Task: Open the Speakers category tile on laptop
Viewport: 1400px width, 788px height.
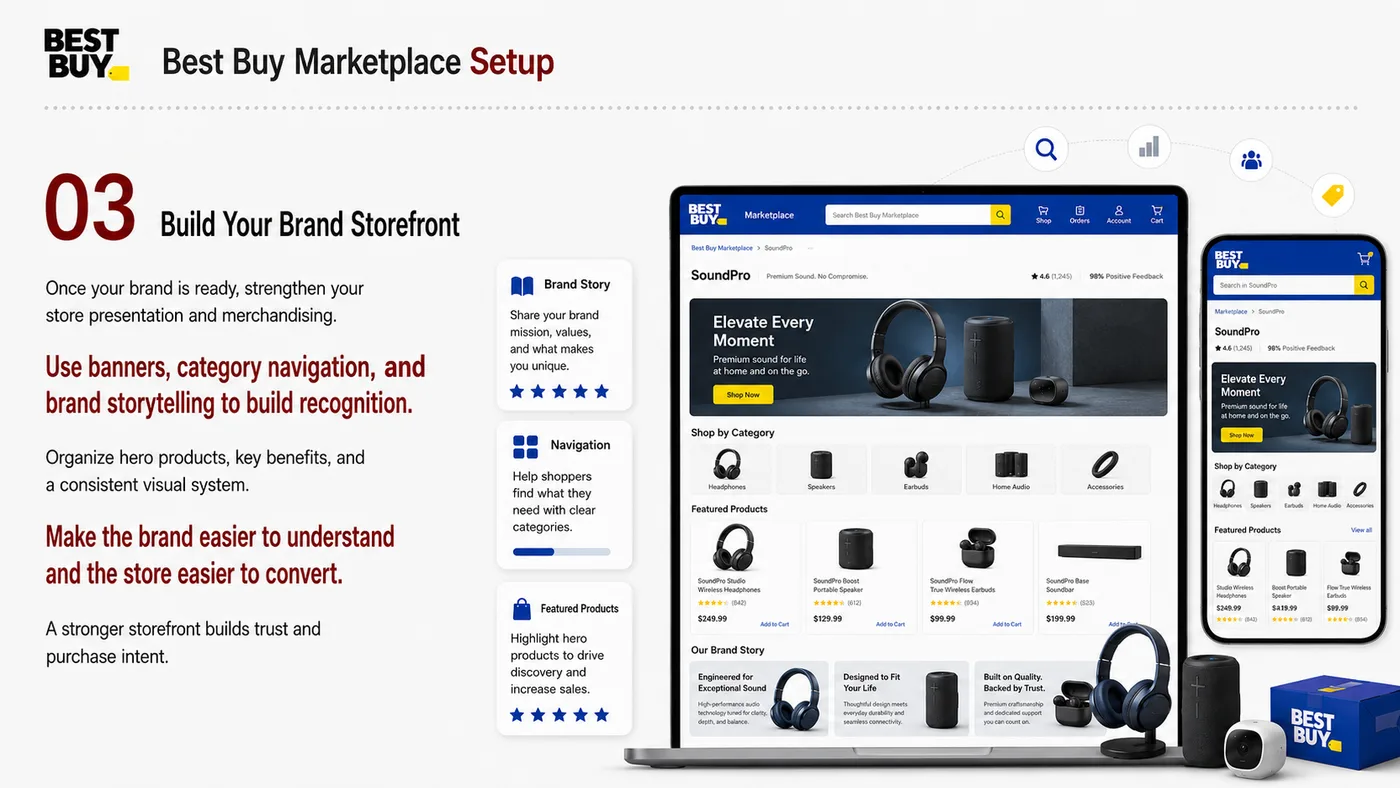Action: coord(821,469)
